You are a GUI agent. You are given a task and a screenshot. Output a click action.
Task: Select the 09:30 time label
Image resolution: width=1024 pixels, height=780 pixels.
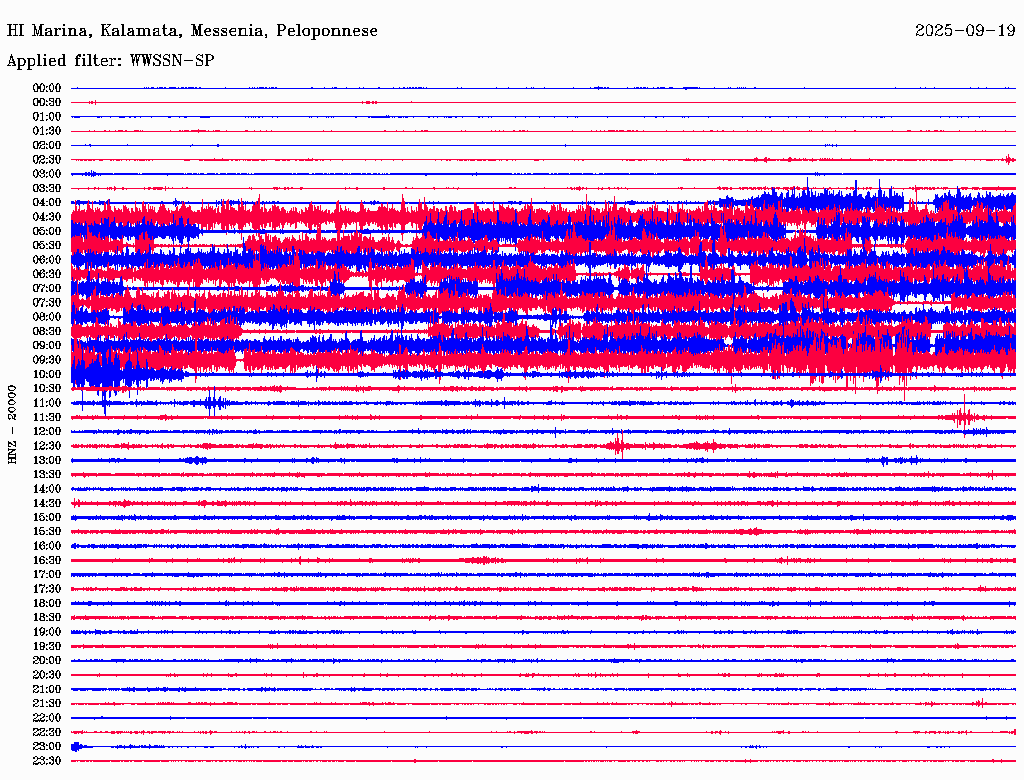pos(47,360)
